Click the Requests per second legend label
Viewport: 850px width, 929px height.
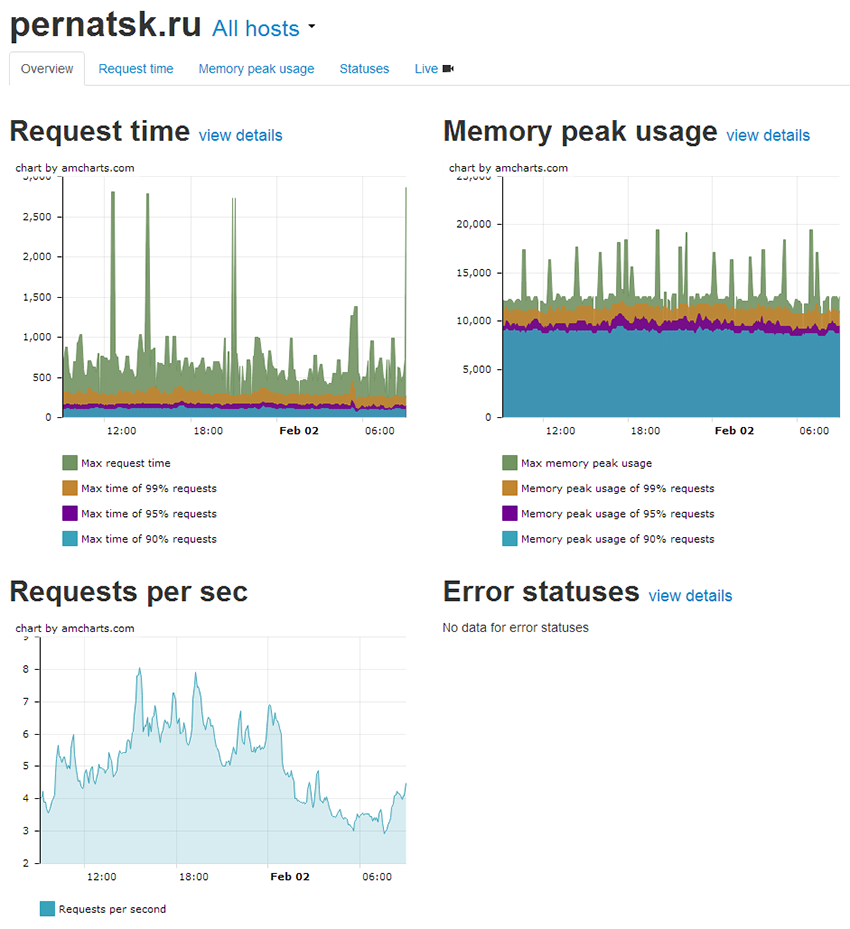[112, 909]
